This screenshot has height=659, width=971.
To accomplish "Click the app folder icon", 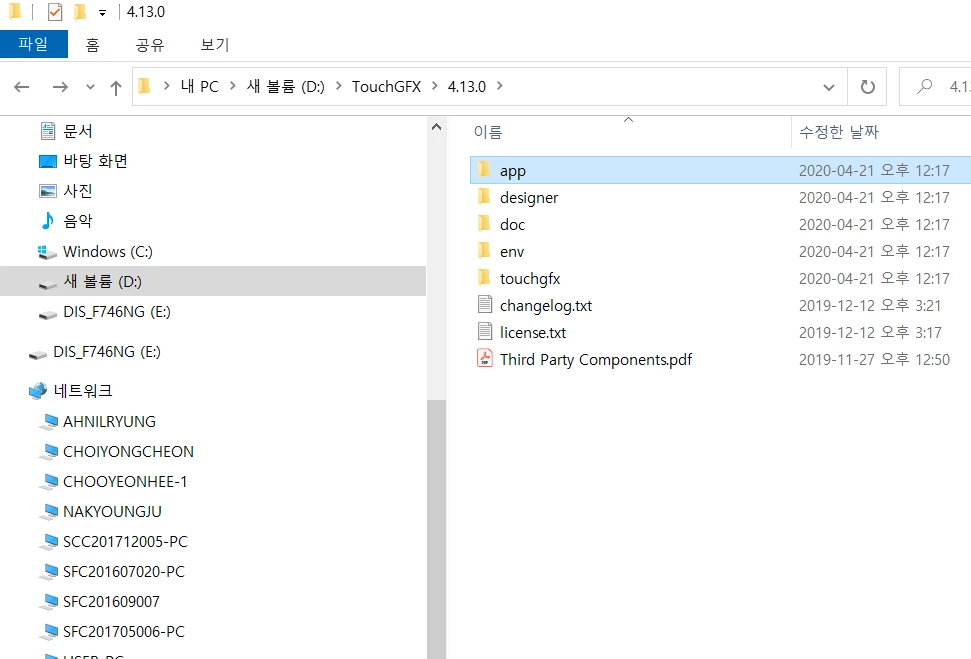I will pos(484,169).
